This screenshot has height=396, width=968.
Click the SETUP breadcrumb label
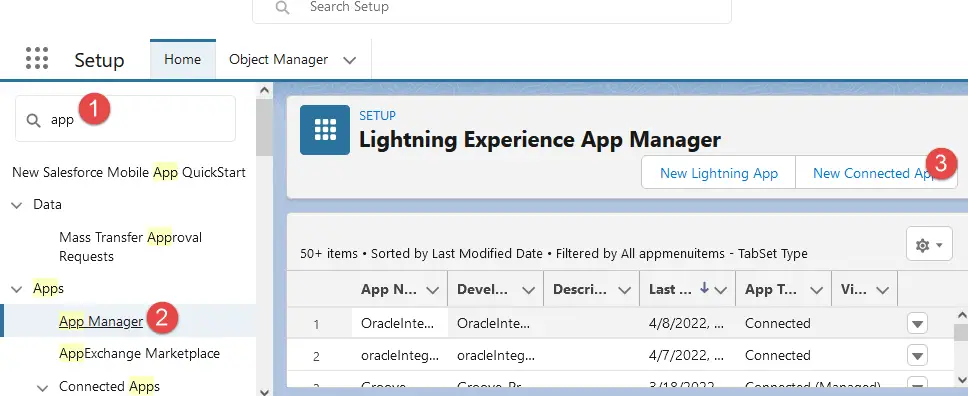pos(378,116)
